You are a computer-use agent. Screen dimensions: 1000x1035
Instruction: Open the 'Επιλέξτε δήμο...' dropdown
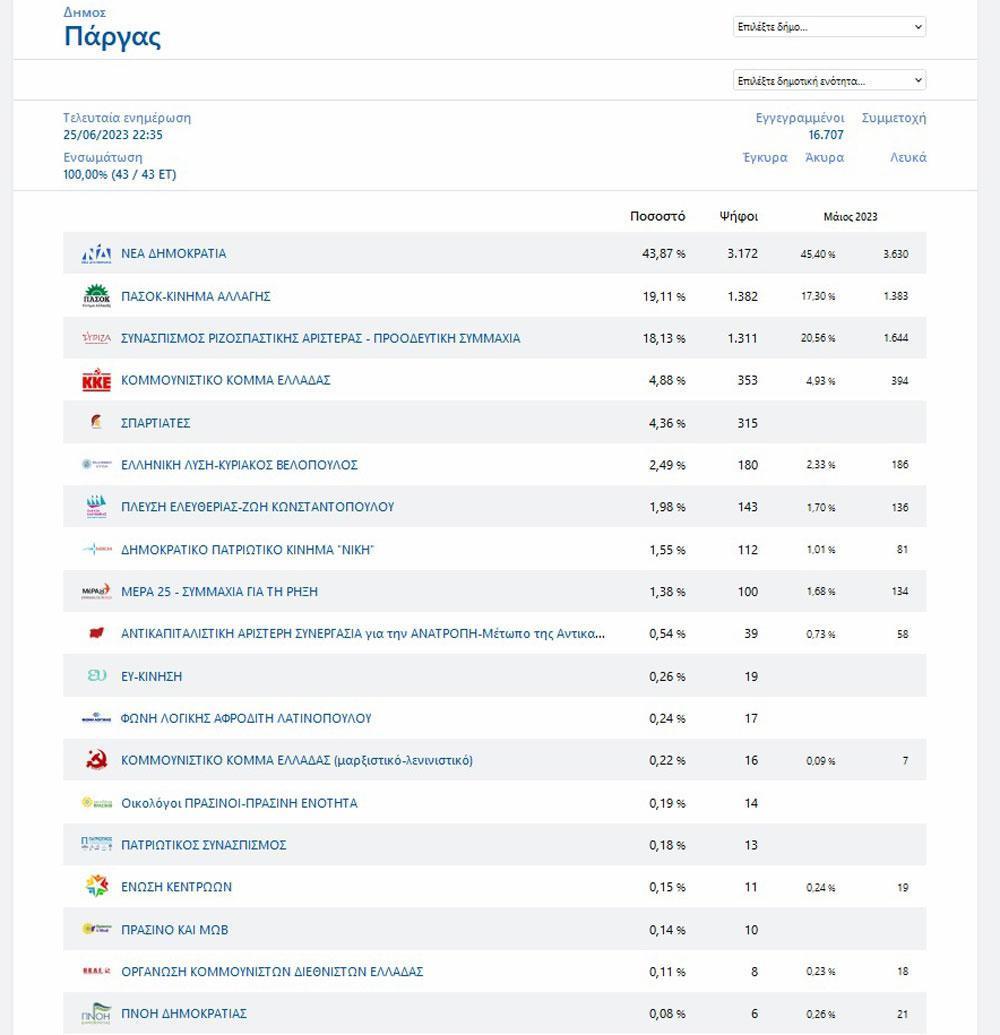pos(829,27)
